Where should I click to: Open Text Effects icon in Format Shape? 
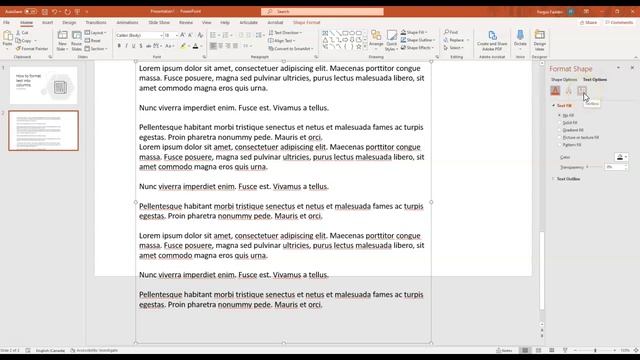pos(569,90)
